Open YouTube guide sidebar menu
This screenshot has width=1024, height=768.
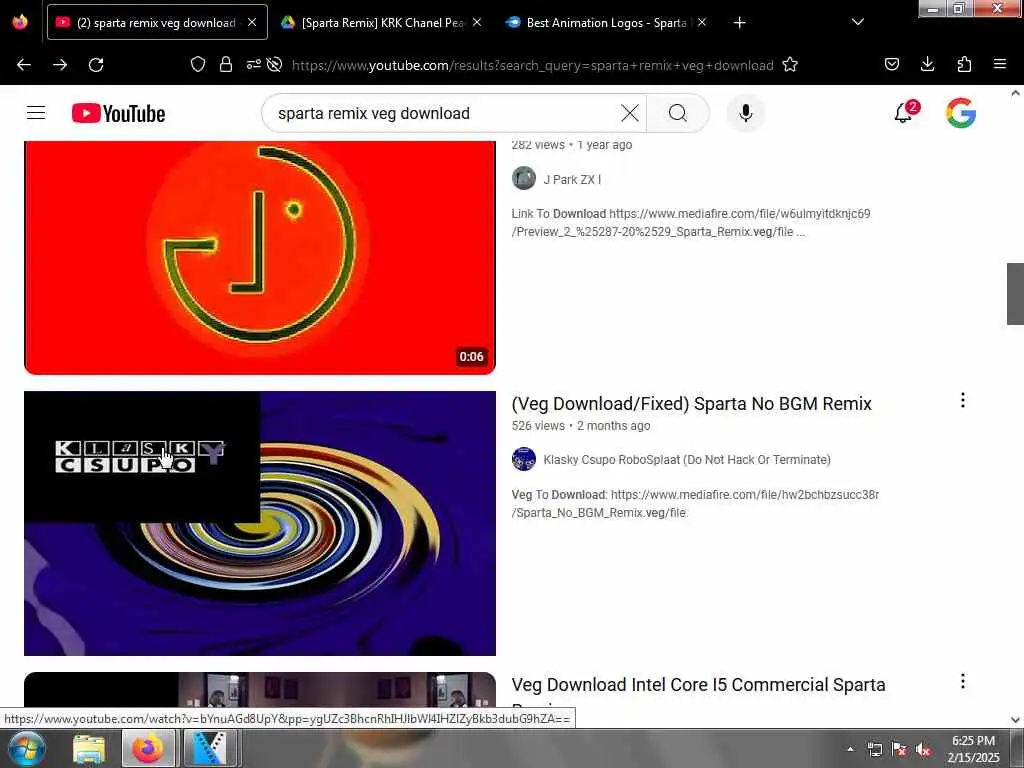pos(36,113)
